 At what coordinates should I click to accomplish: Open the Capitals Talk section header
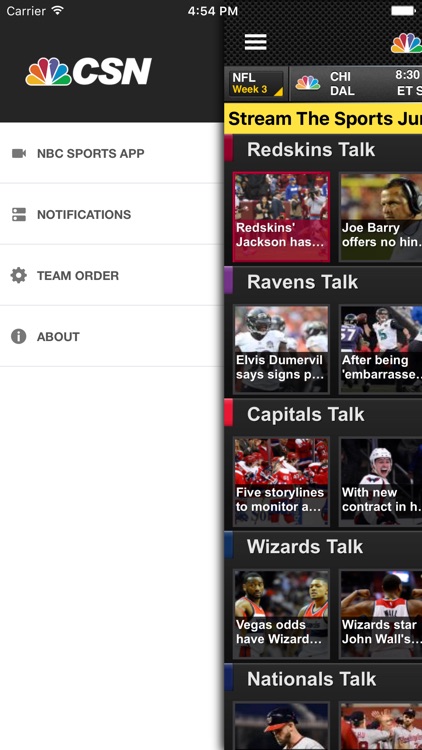pyautogui.click(x=323, y=414)
